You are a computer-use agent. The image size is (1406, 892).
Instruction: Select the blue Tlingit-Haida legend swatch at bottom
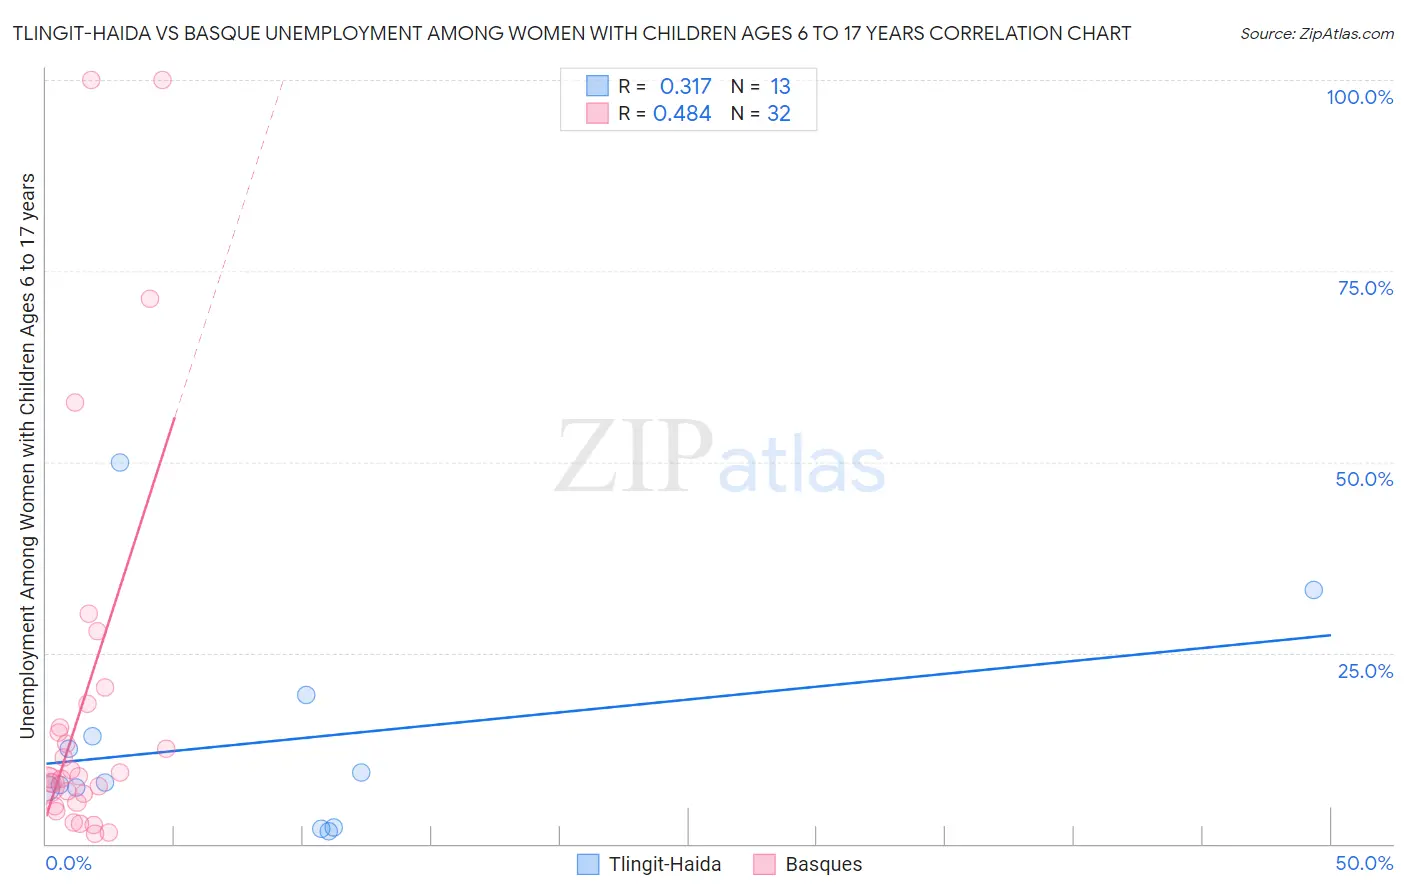[588, 864]
